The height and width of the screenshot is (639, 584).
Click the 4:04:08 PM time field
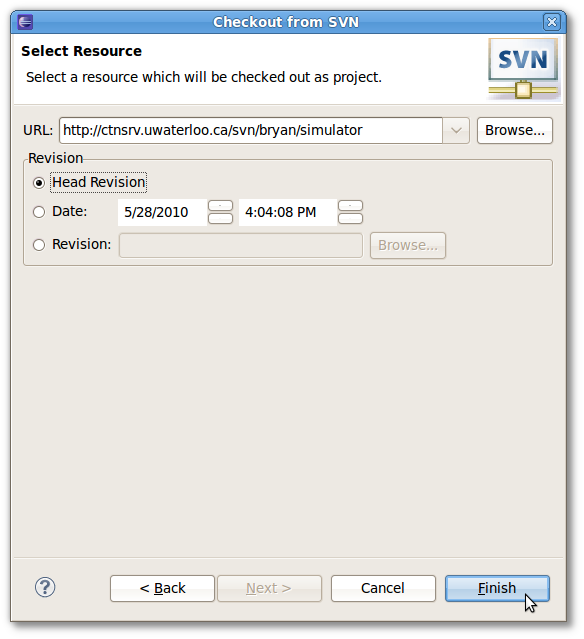(x=288, y=212)
